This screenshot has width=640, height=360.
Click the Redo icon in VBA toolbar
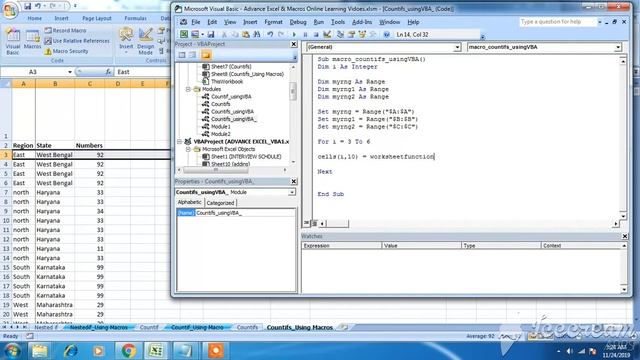(x=281, y=35)
